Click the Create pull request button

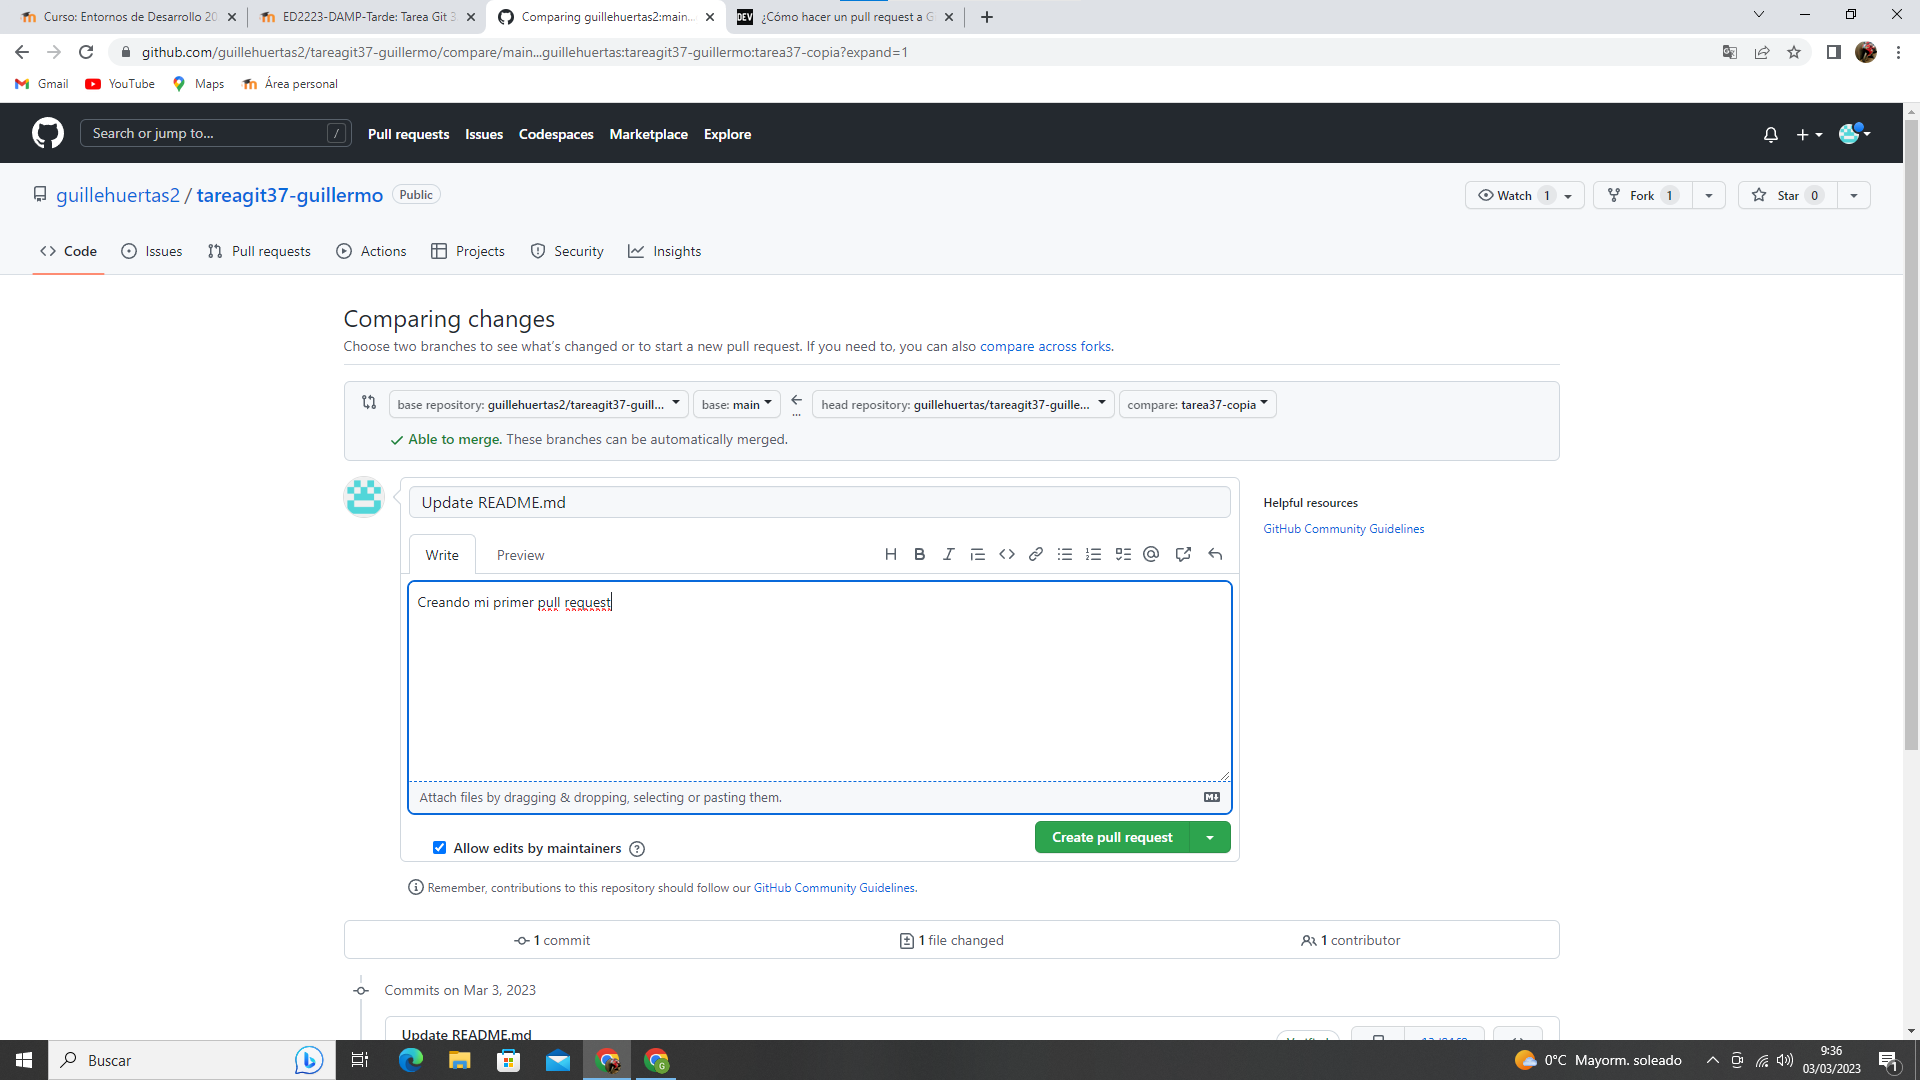coord(1111,837)
